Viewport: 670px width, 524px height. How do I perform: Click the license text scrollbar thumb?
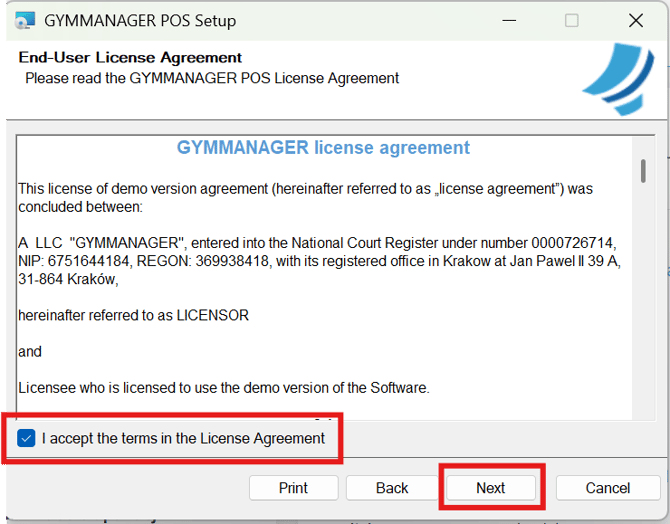643,171
